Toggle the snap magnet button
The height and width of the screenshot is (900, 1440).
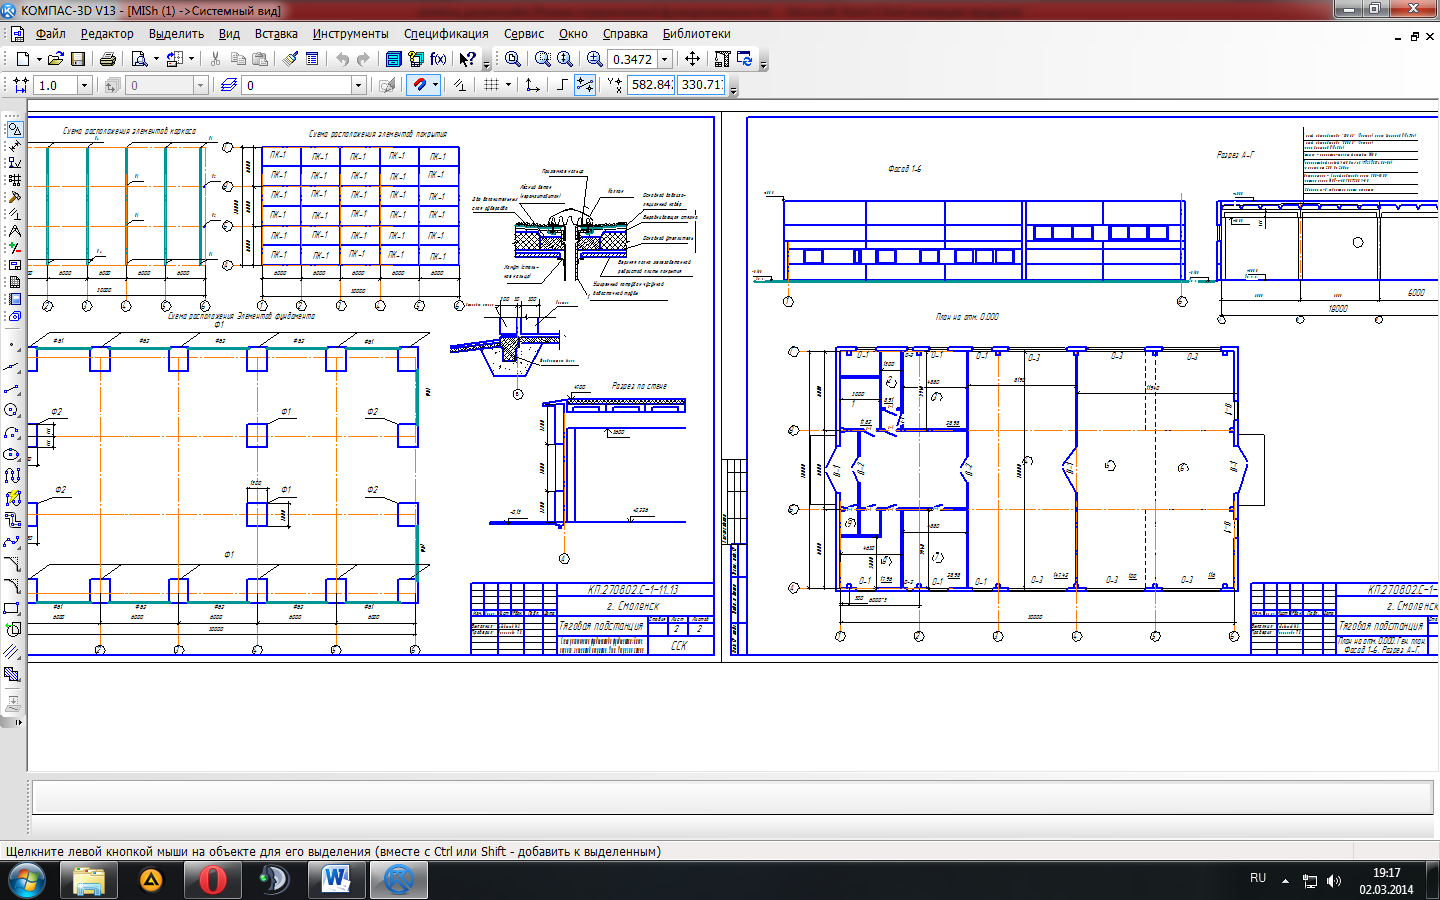coord(420,85)
